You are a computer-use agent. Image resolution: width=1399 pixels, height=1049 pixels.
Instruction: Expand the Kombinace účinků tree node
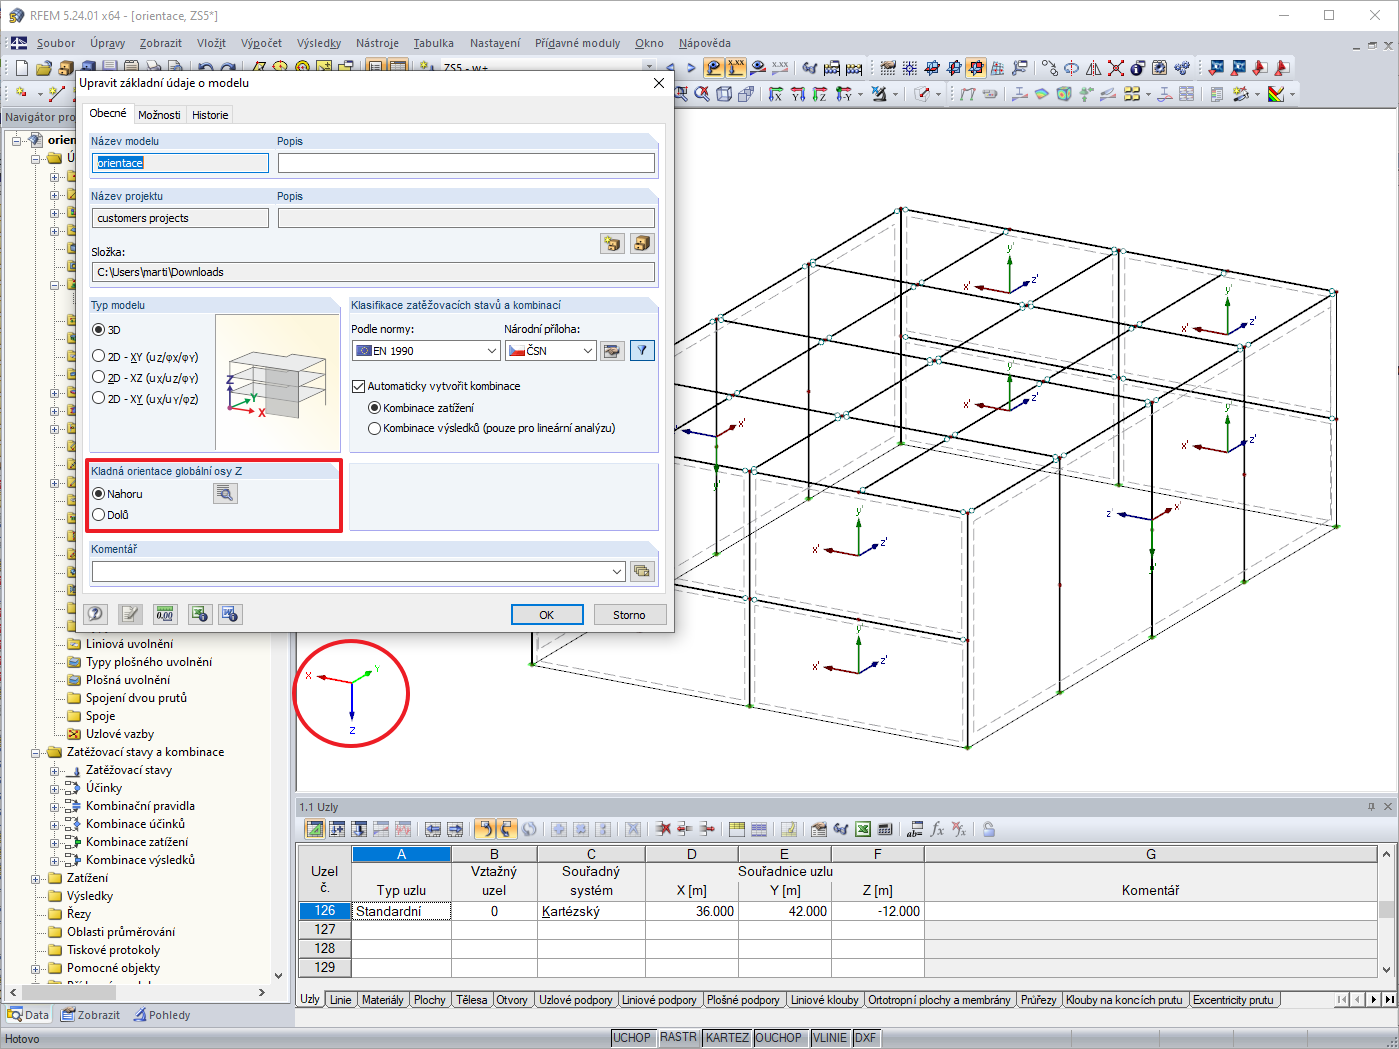coord(55,824)
